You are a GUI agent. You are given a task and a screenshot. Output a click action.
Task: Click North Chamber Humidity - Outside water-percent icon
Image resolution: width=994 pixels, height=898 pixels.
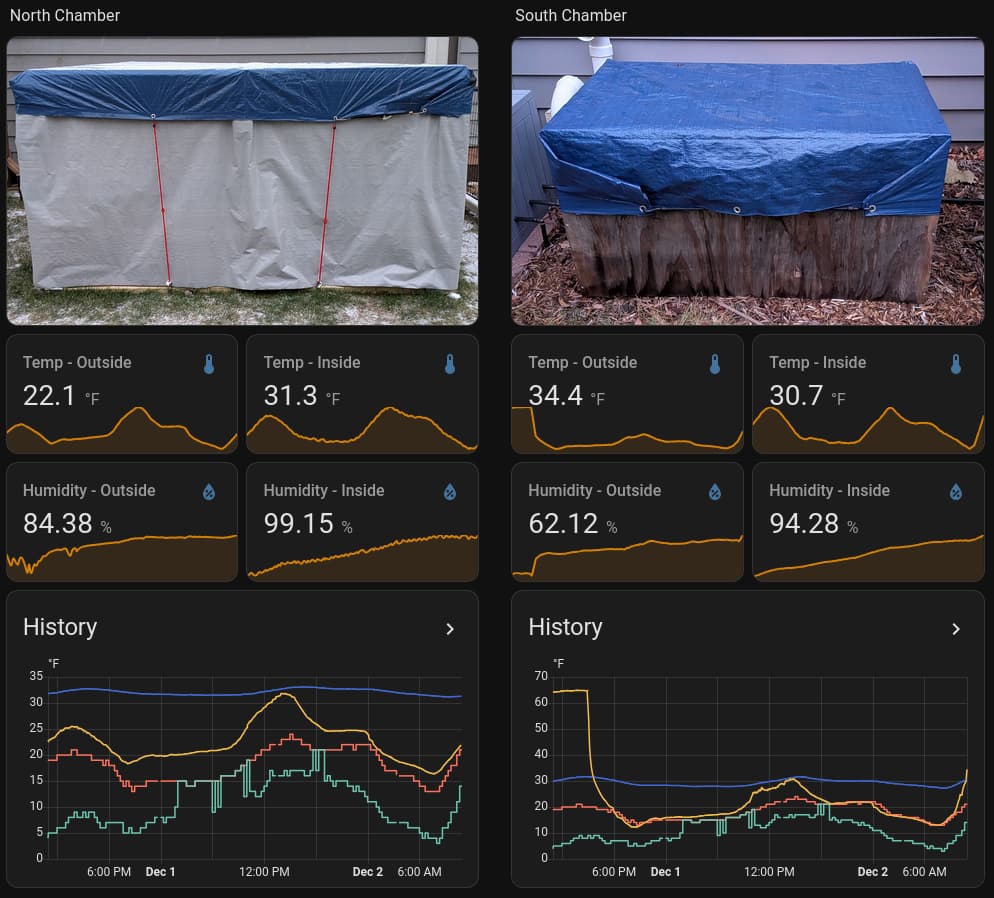click(209, 491)
